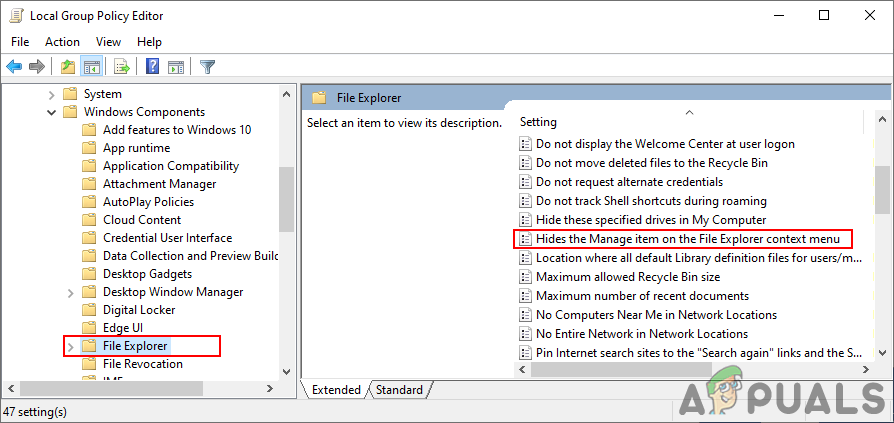Screen dimensions: 894x423
Task: Click folder icon beside Digital Locker
Action: [88, 310]
